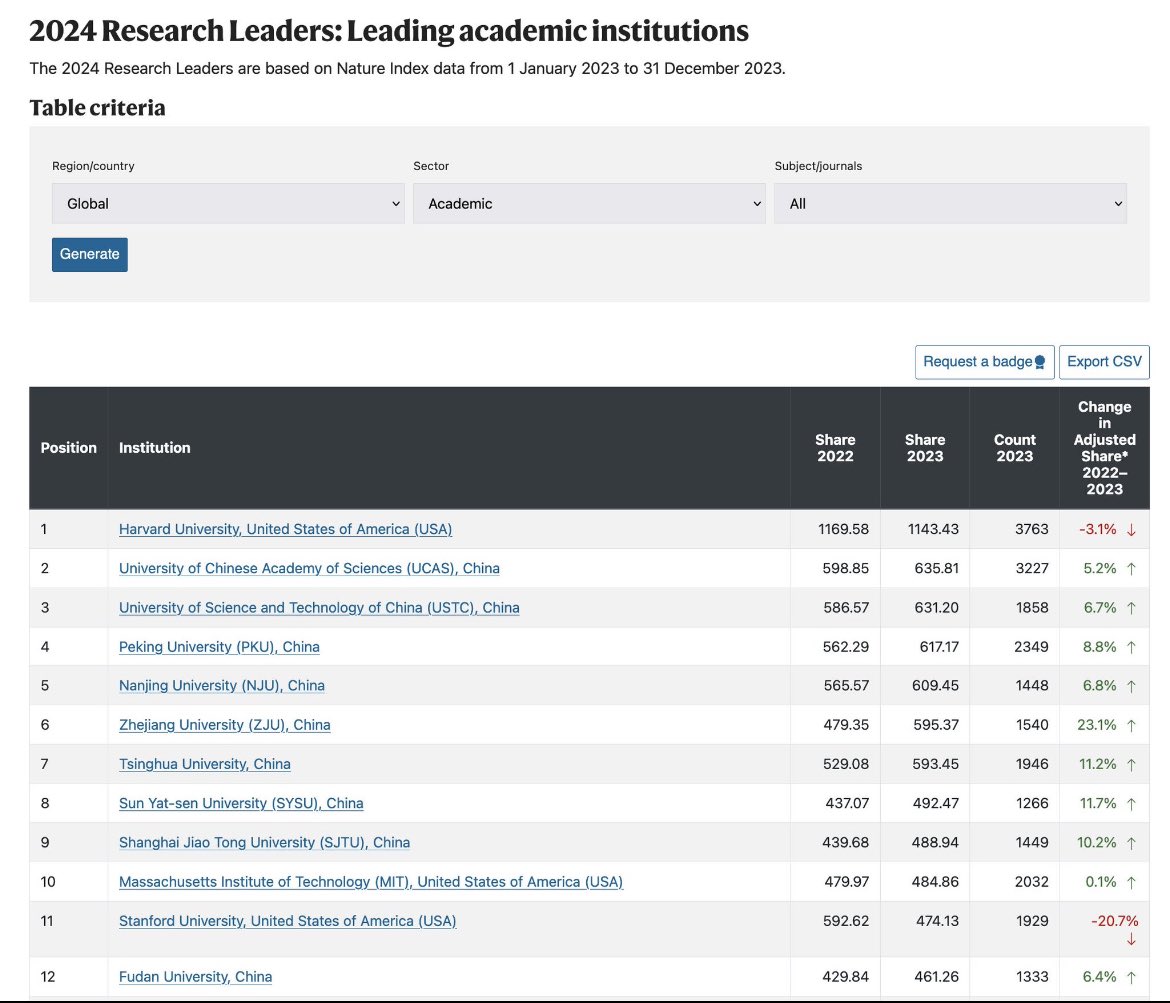Click the Request a badge button
This screenshot has height=1003, width=1170.
(x=984, y=362)
